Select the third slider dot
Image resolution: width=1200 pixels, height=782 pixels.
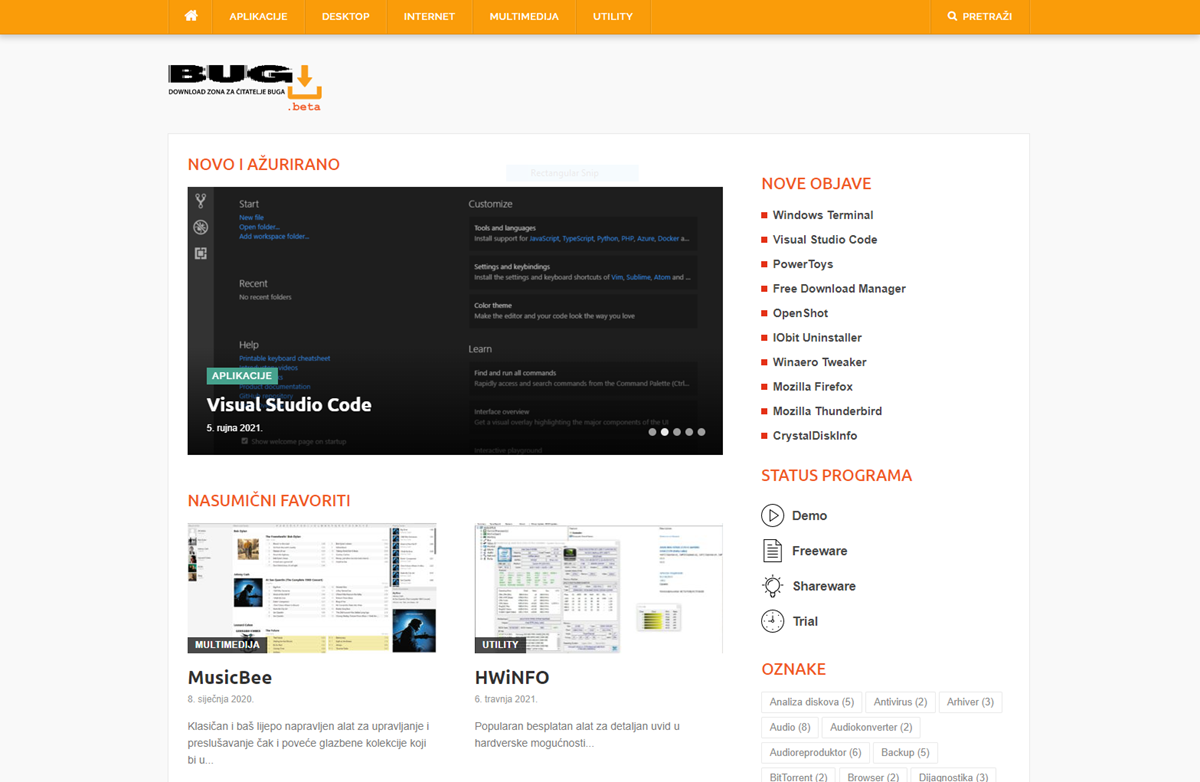pyautogui.click(x=677, y=432)
